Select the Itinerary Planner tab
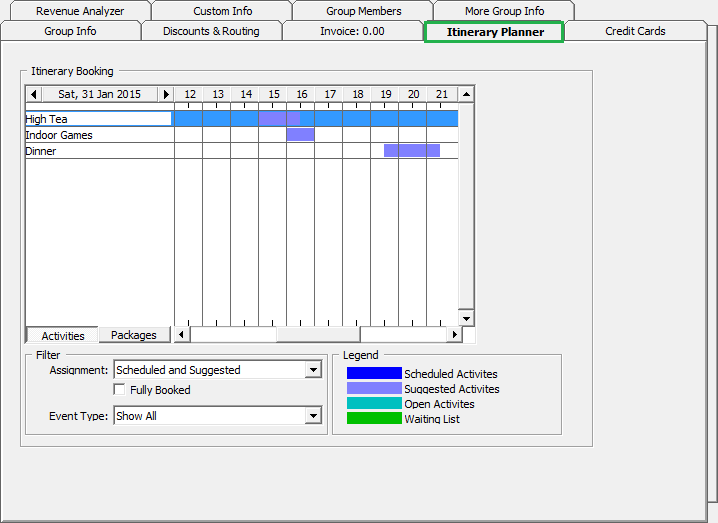This screenshot has width=718, height=523. click(495, 32)
